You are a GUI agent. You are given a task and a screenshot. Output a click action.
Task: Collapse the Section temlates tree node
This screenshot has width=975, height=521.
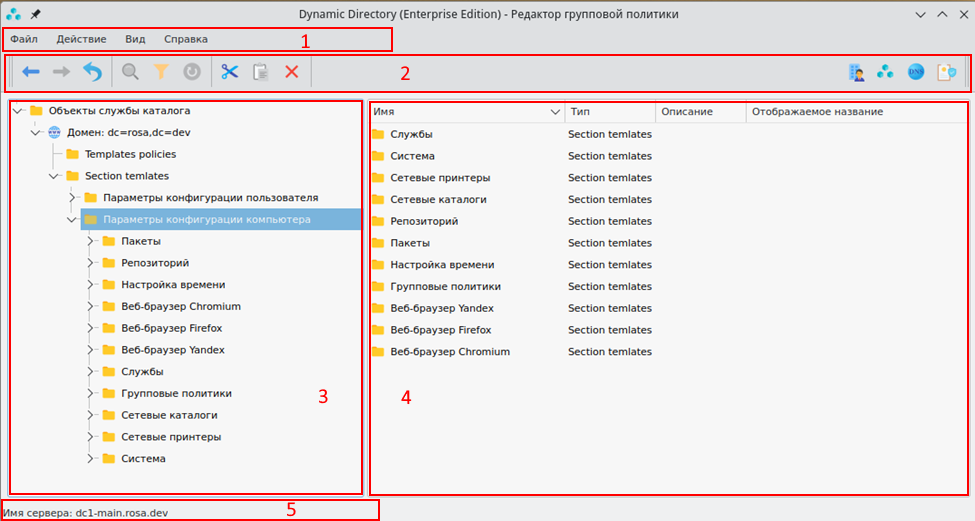point(54,176)
